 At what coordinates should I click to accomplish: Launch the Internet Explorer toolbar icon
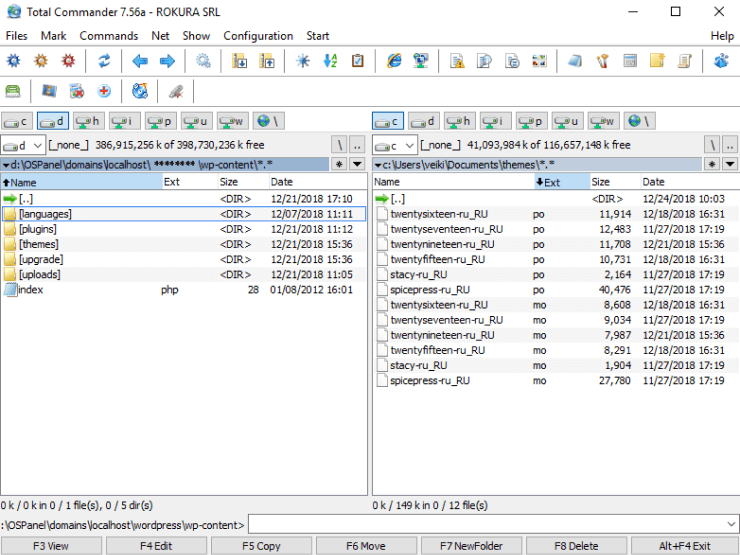click(x=394, y=61)
